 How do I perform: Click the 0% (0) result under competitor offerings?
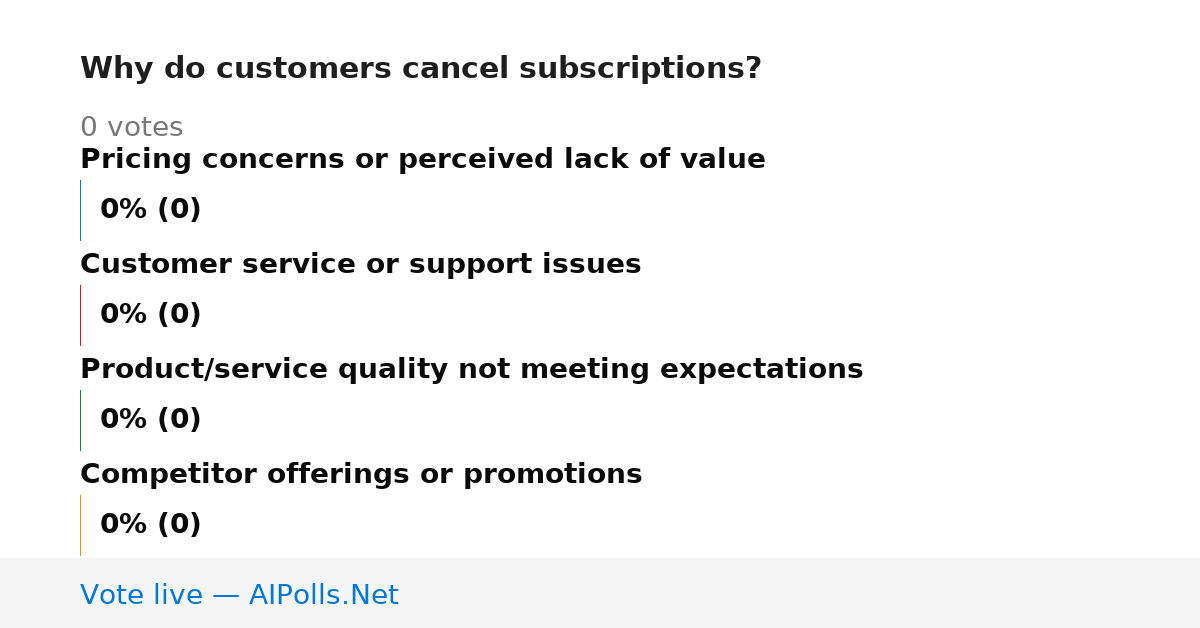point(151,525)
